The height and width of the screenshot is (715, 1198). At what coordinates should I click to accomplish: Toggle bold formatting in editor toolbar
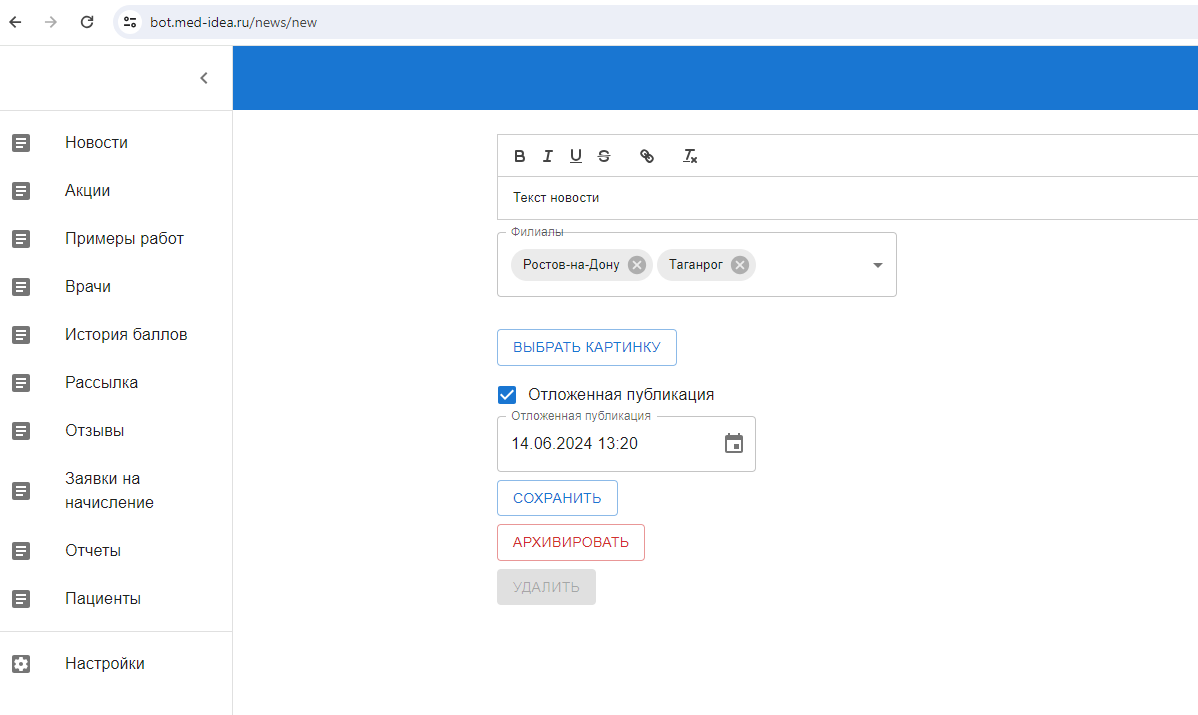coord(520,156)
